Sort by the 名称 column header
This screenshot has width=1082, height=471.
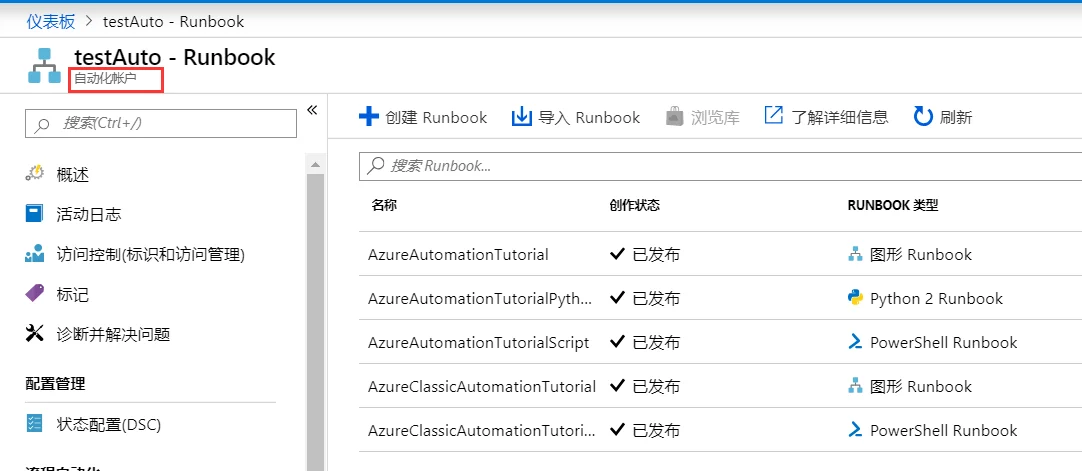click(384, 206)
